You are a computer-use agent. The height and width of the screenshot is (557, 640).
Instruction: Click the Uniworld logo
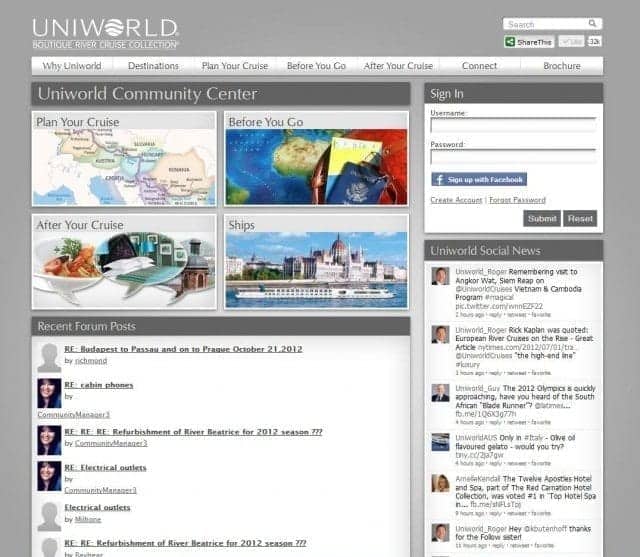[105, 33]
